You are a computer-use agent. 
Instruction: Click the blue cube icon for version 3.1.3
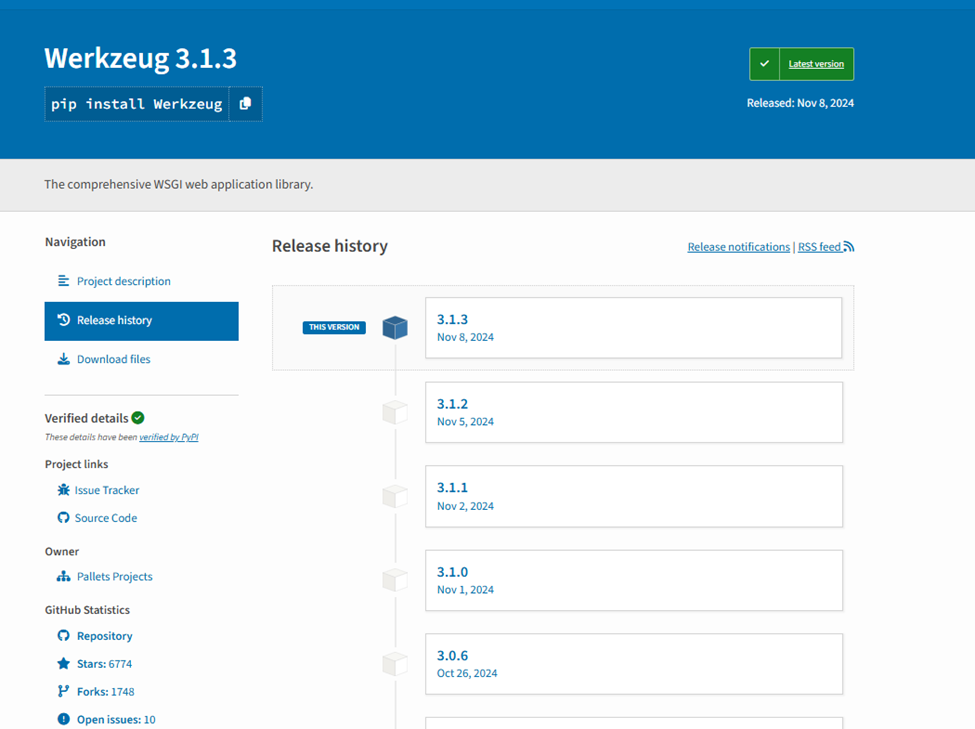(395, 327)
